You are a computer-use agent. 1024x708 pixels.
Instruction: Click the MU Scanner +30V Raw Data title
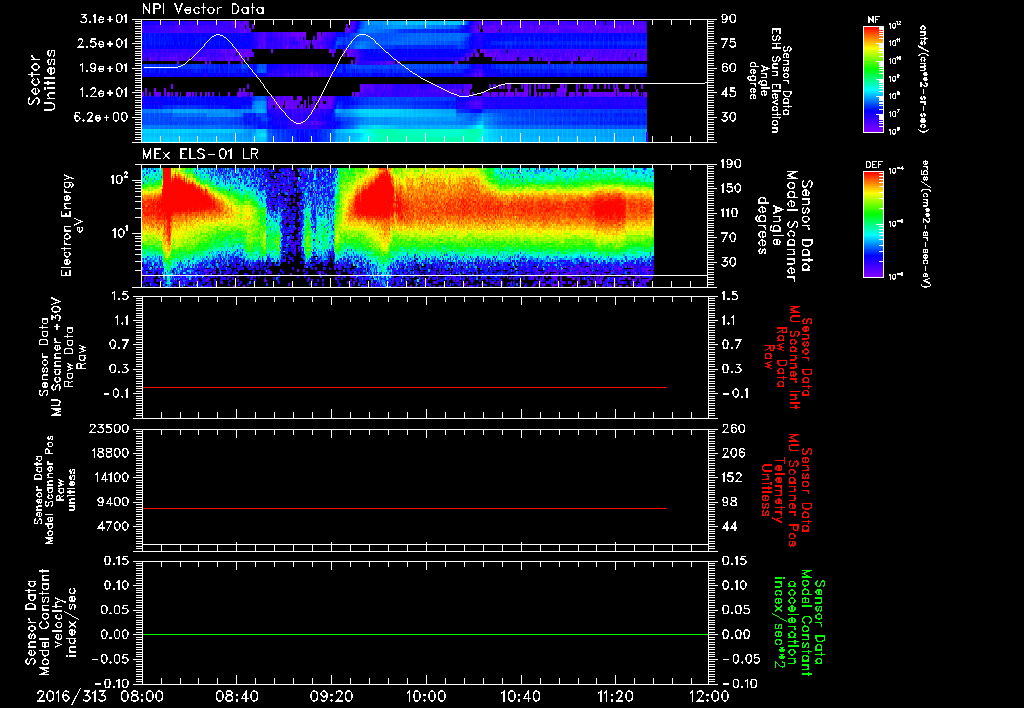63,357
